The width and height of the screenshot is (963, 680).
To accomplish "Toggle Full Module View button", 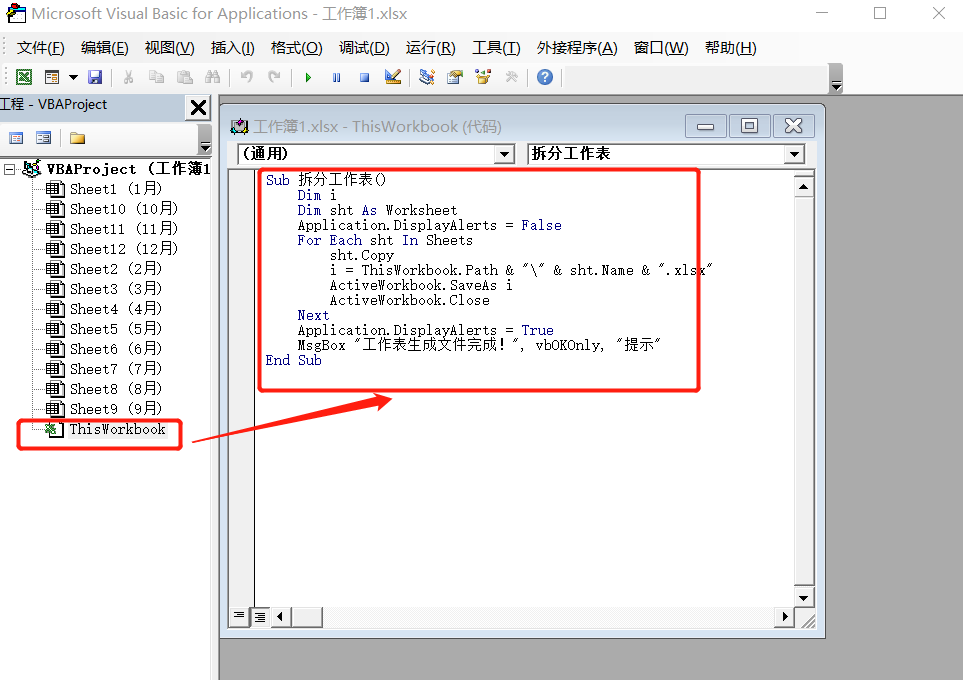I will [x=260, y=617].
